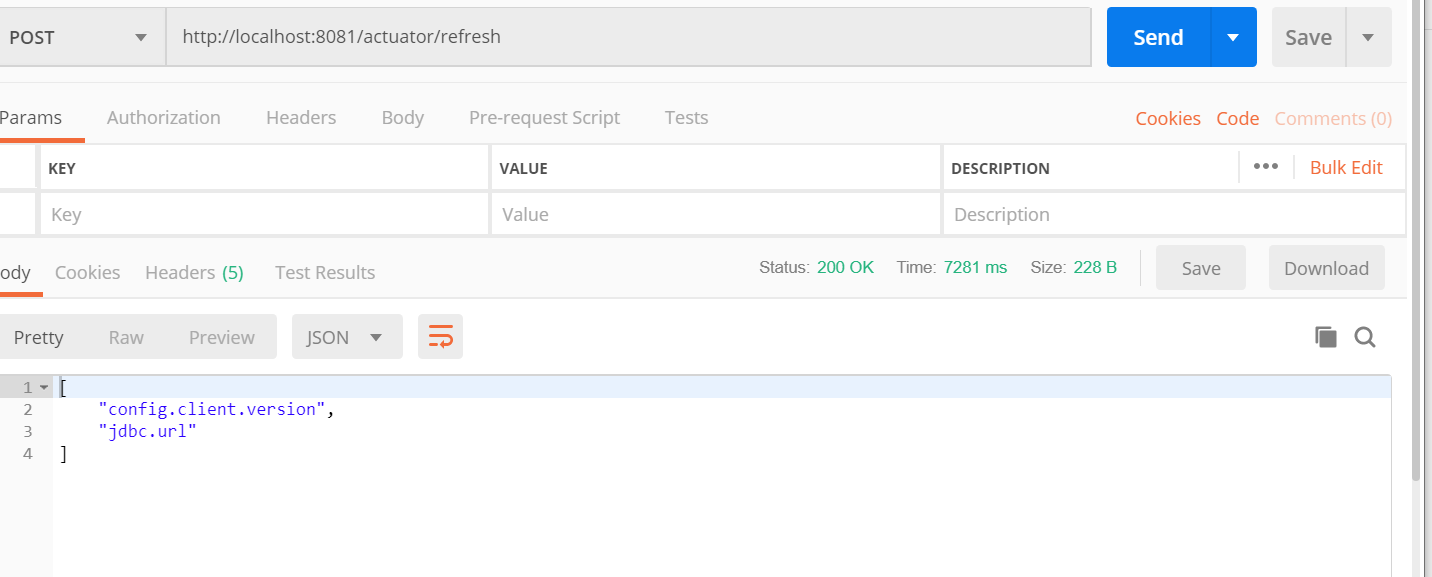Open the three-dots column options

[1266, 166]
